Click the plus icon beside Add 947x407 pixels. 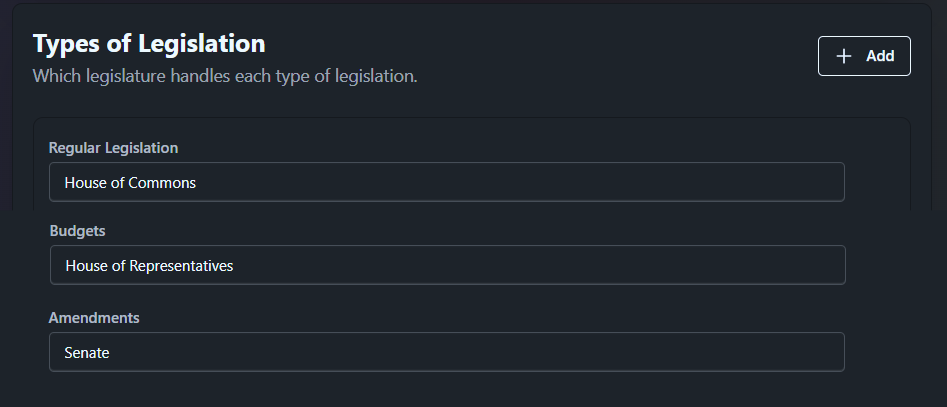coord(843,56)
